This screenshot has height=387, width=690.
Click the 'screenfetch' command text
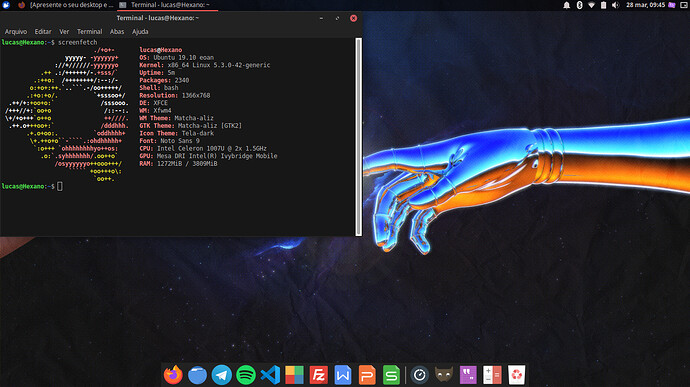(77, 42)
